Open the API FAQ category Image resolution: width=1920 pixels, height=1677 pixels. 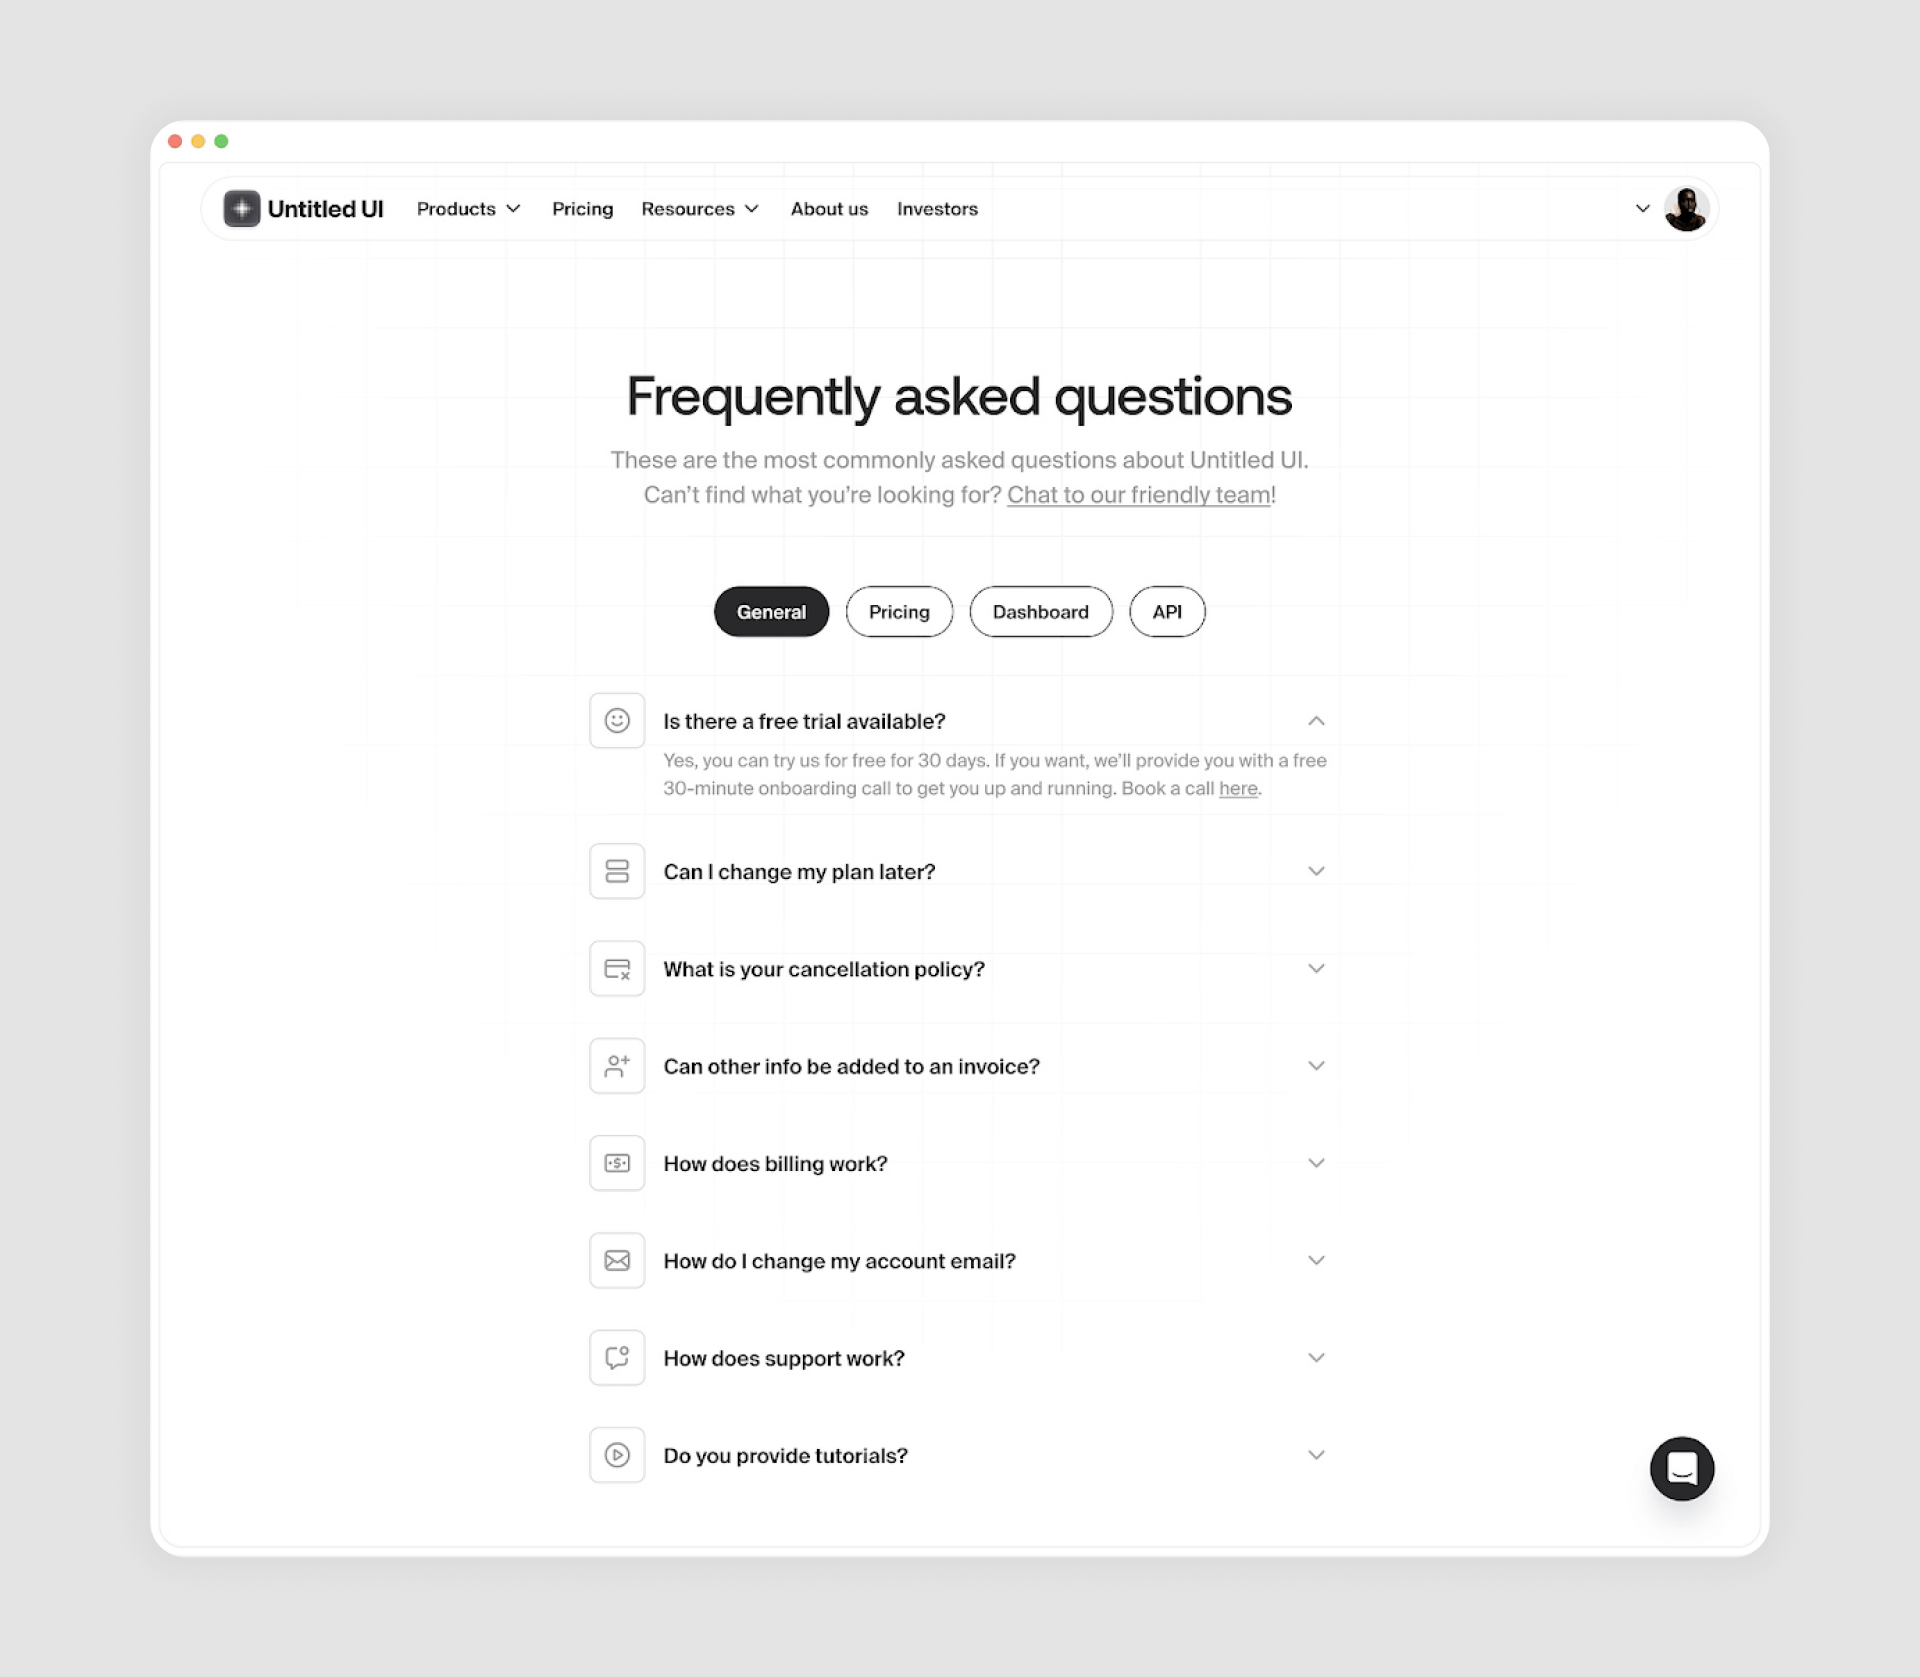click(1166, 611)
